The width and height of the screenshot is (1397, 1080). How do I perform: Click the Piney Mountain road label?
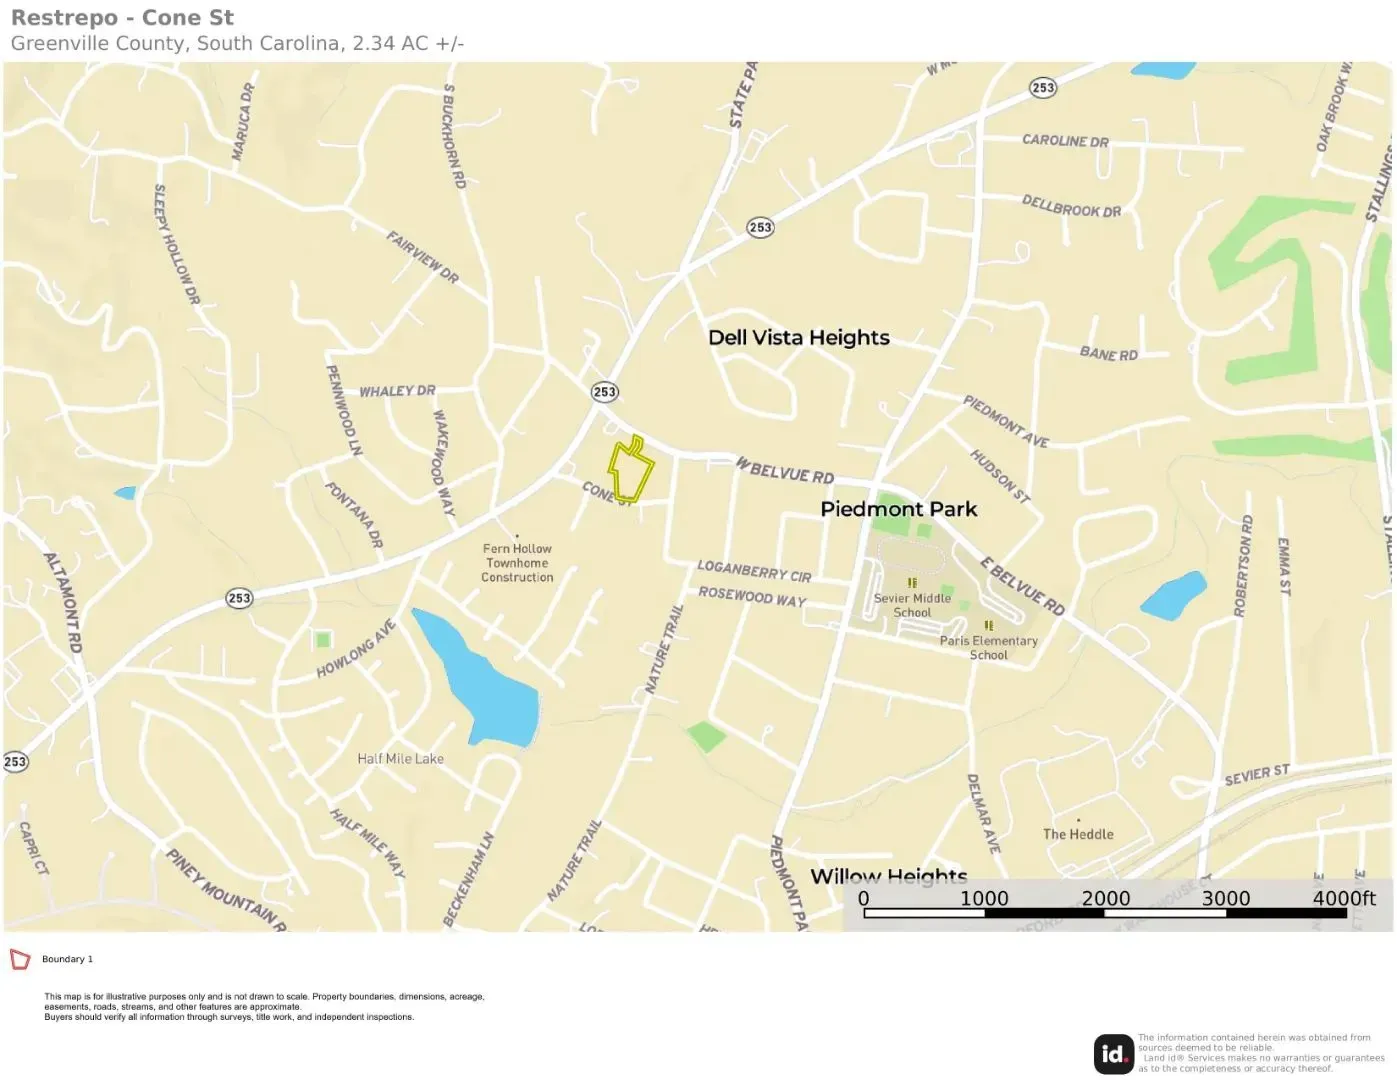point(225,891)
